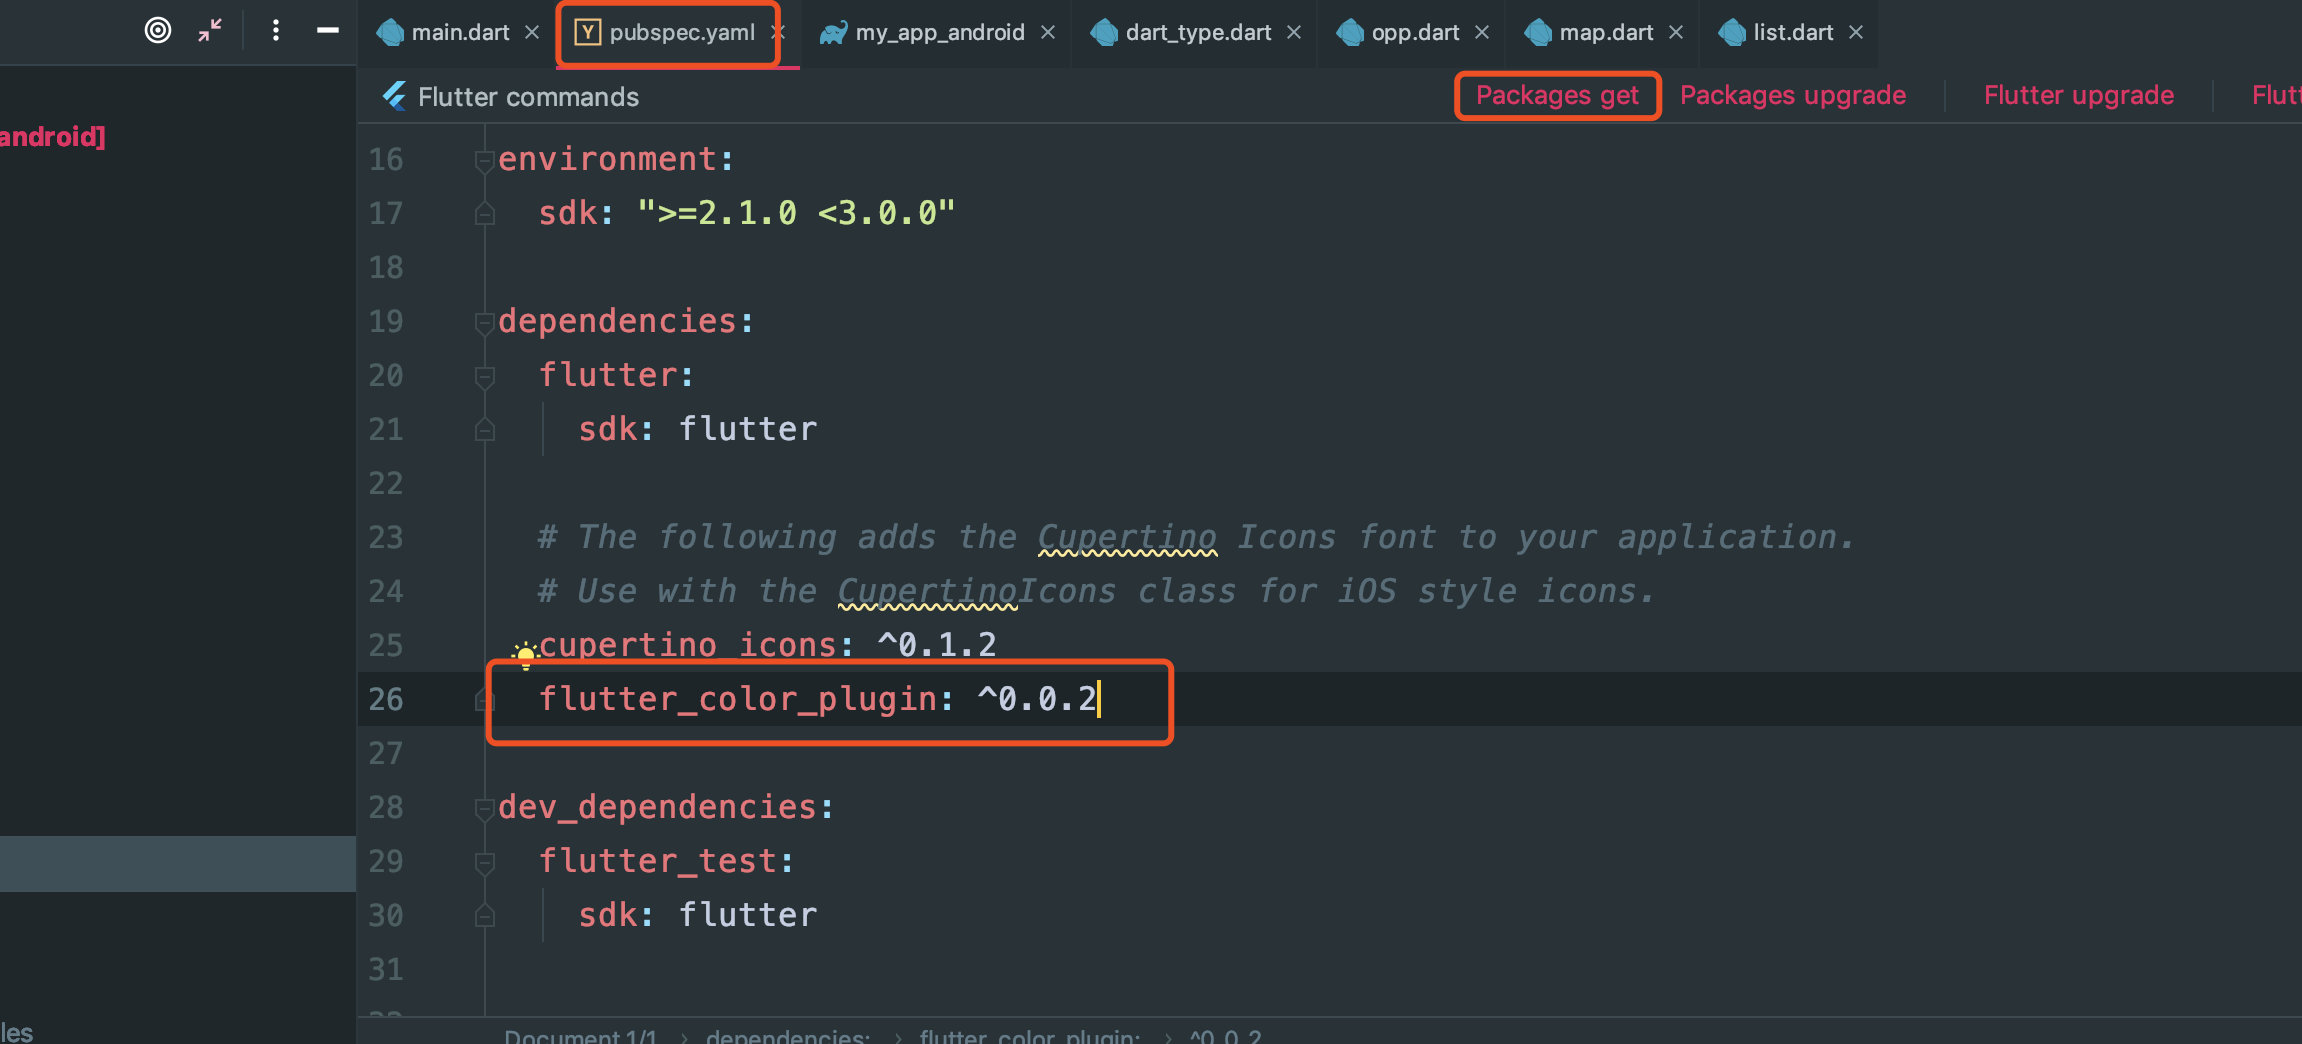
Task: Click the CupertinoIcons word in comment
Action: click(977, 591)
